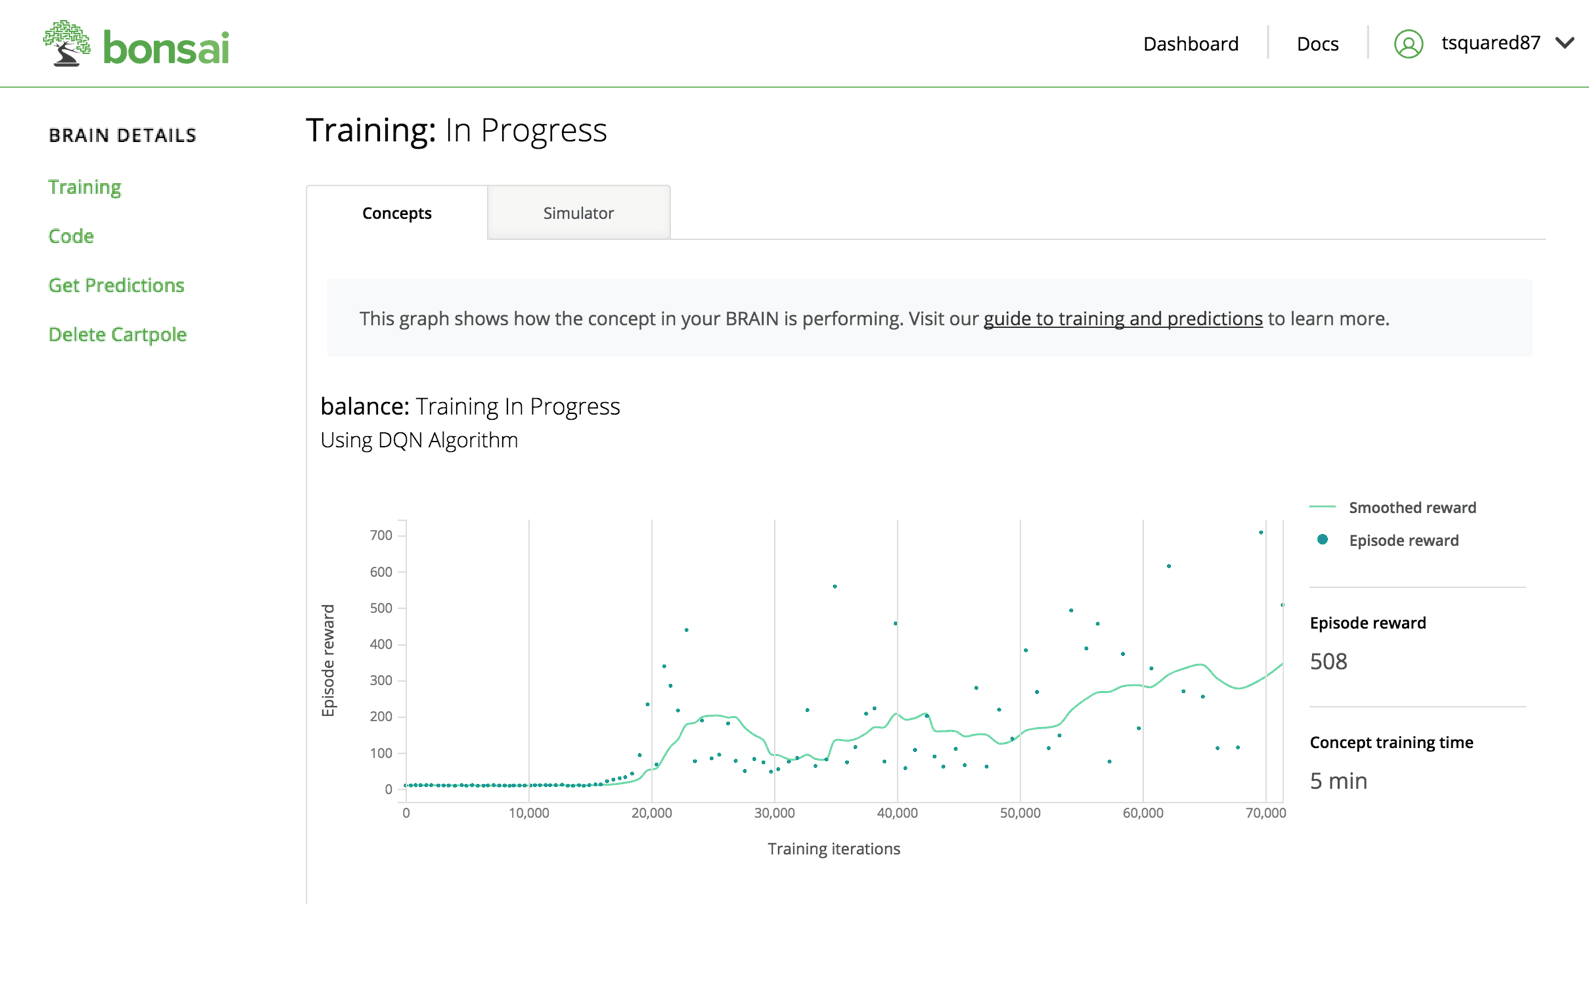Open the Dashboard page
This screenshot has height=986, width=1590.
(1190, 44)
